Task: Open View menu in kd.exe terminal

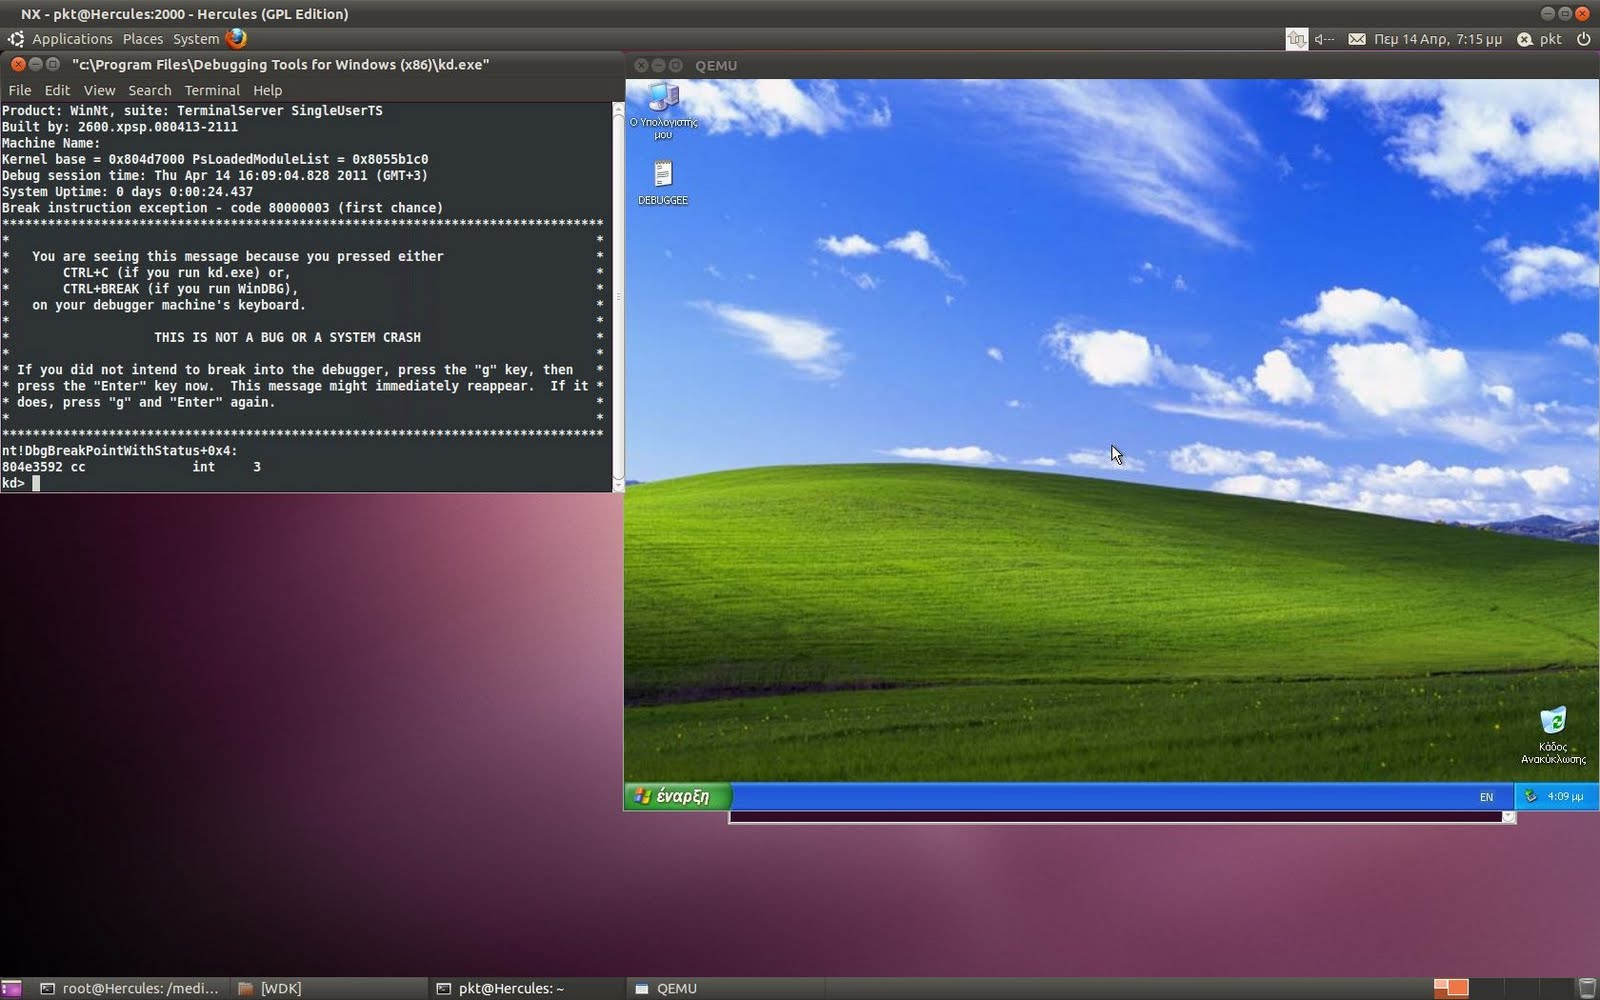Action: coord(99,90)
